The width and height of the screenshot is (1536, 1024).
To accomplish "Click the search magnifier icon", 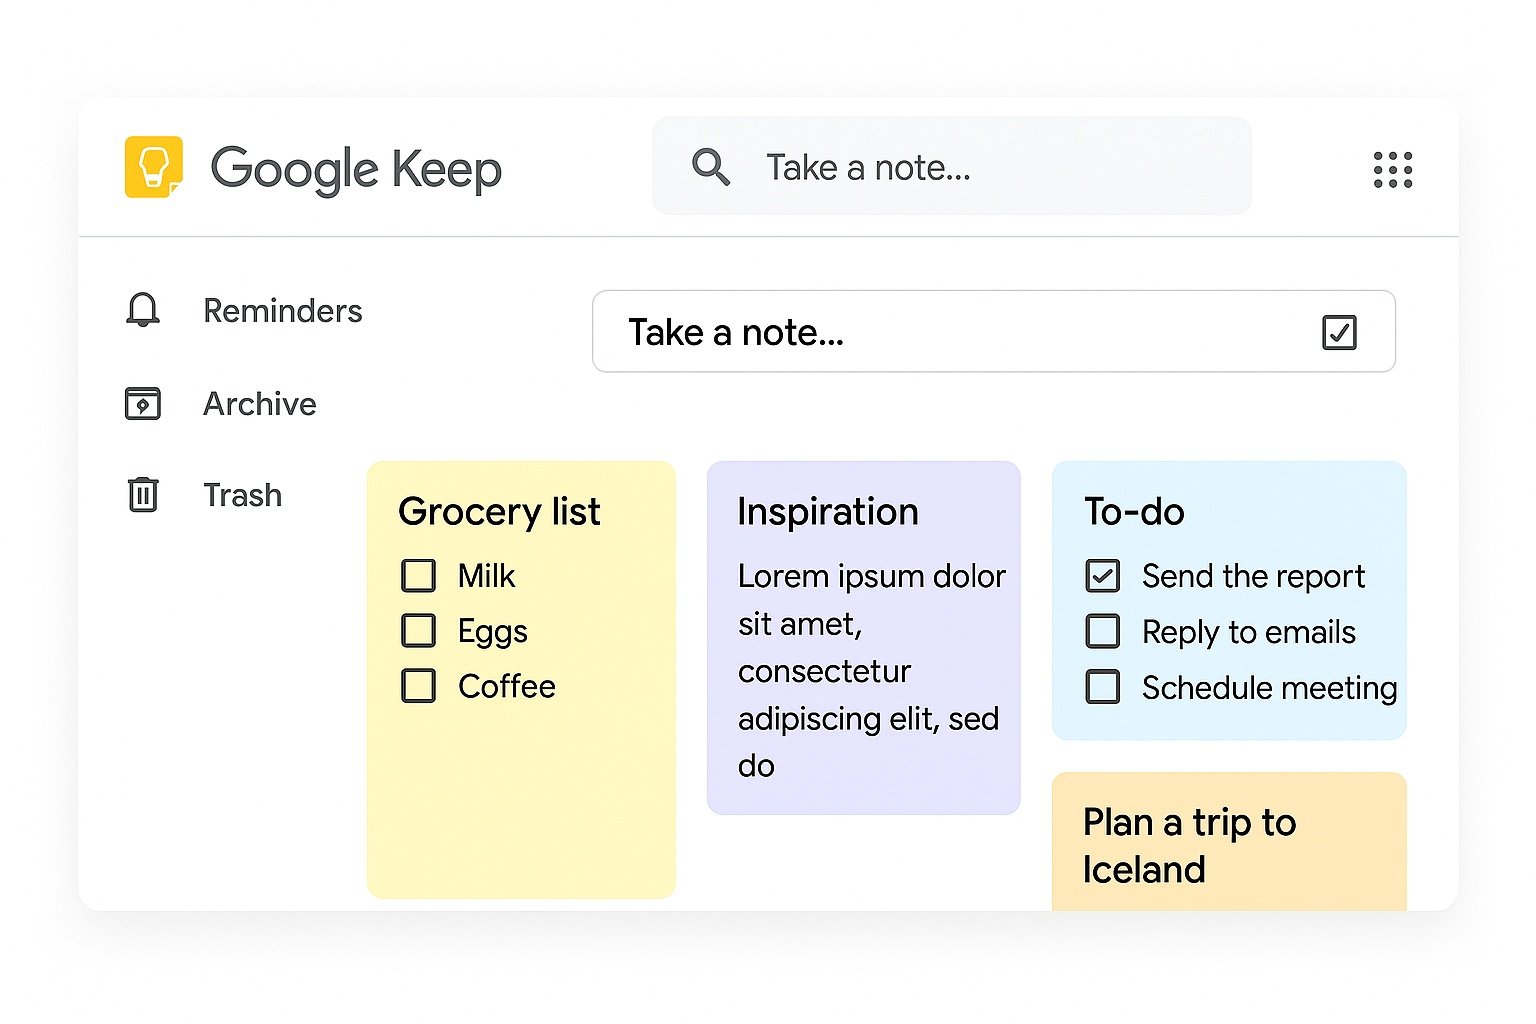I will point(711,167).
